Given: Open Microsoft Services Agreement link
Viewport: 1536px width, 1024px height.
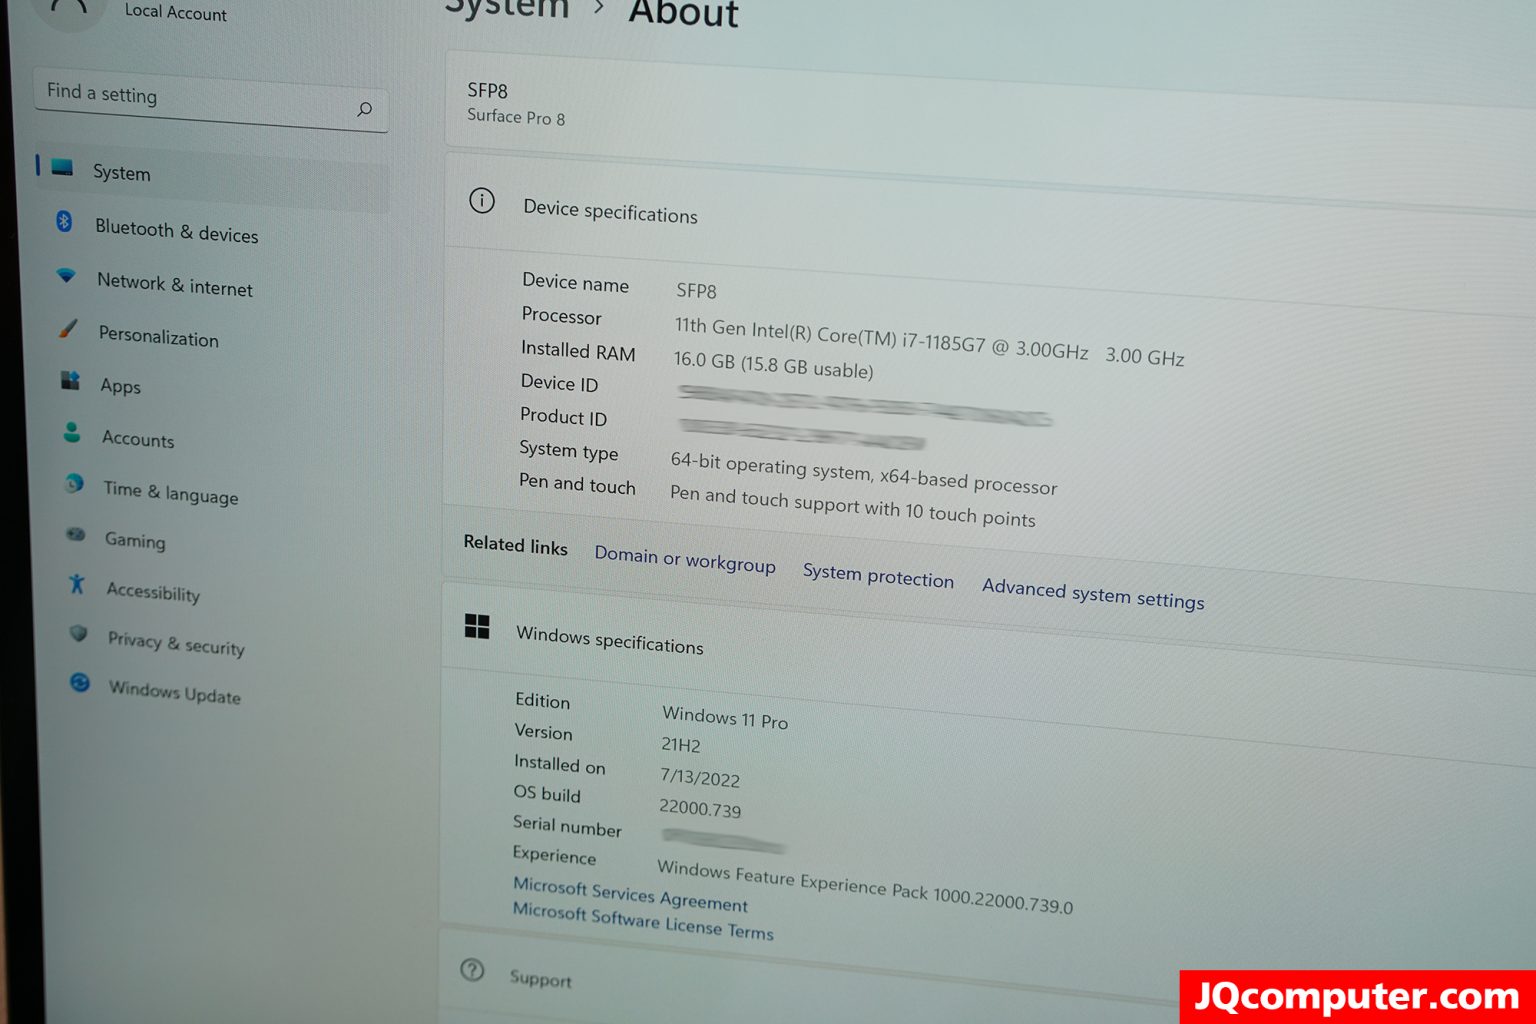Looking at the screenshot, I should pyautogui.click(x=630, y=894).
